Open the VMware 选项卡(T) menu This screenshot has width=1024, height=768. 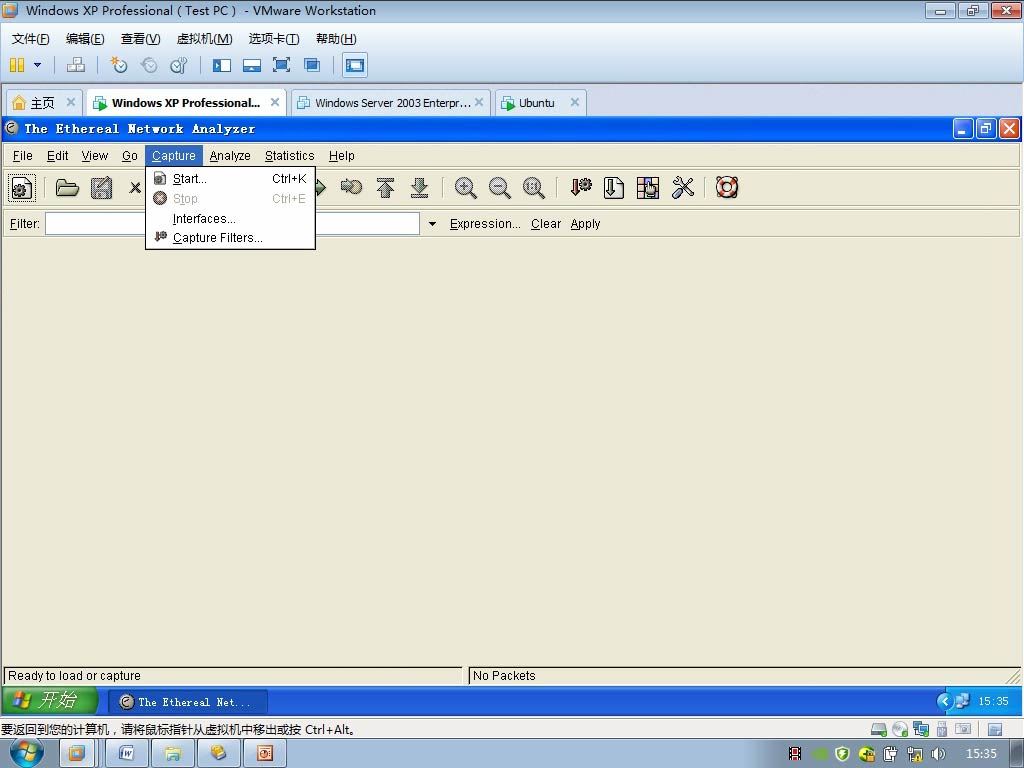click(274, 39)
